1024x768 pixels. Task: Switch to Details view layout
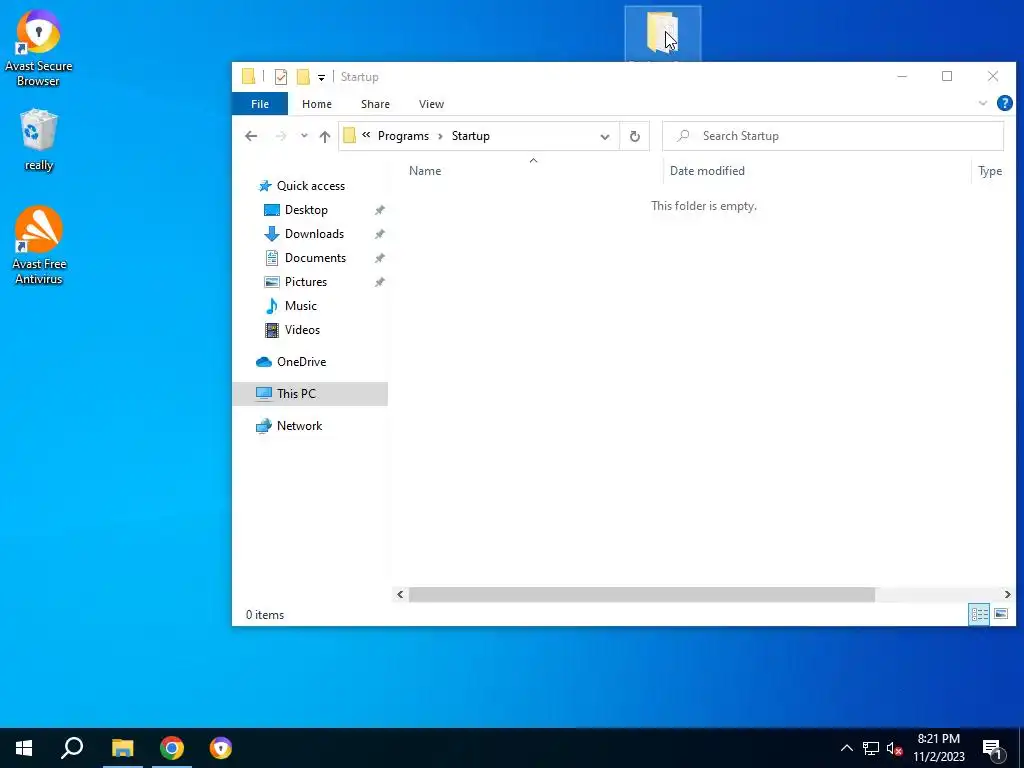pyautogui.click(x=979, y=614)
